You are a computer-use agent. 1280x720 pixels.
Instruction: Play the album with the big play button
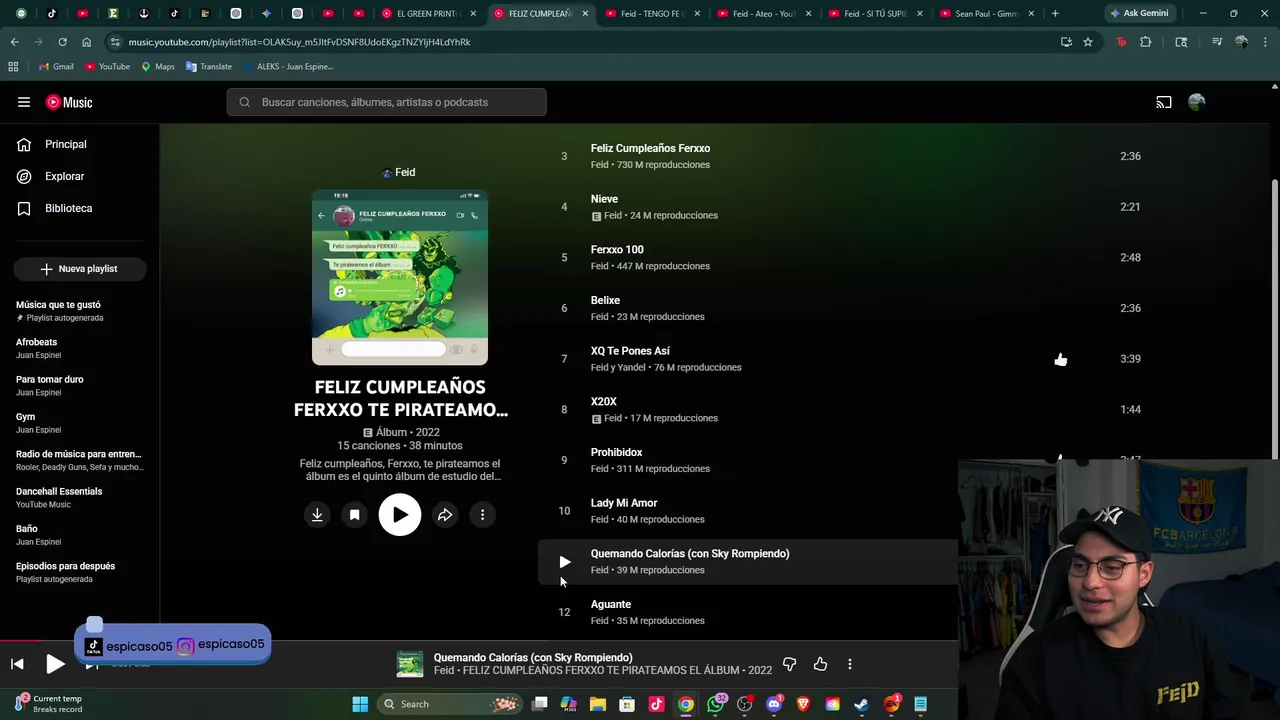400,515
